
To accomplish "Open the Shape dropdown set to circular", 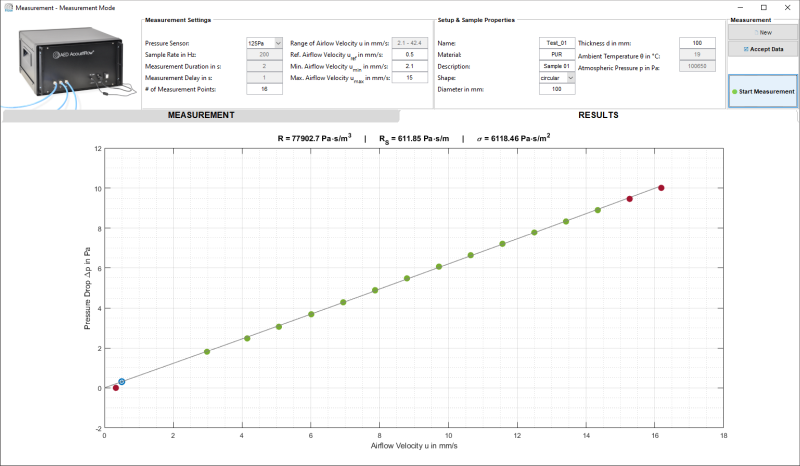I will click(x=557, y=78).
